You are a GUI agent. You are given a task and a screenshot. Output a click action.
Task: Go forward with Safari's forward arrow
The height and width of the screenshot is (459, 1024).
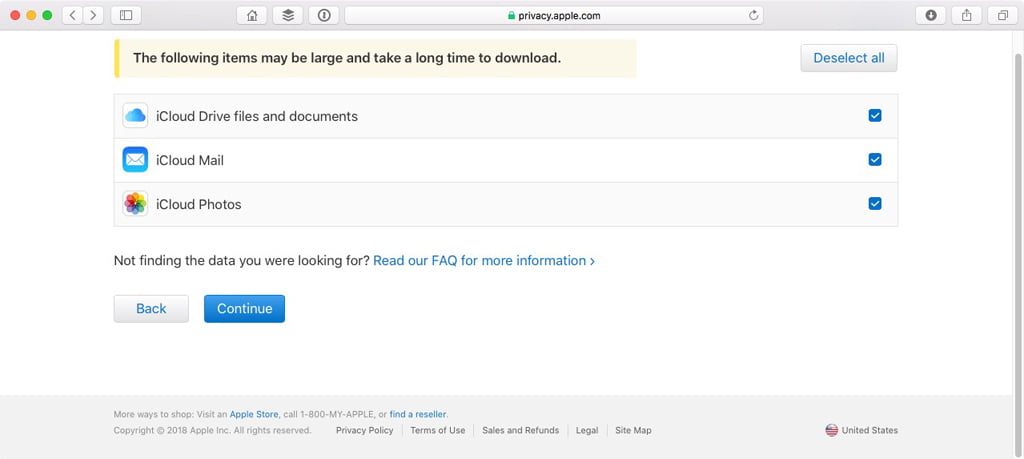coord(93,15)
